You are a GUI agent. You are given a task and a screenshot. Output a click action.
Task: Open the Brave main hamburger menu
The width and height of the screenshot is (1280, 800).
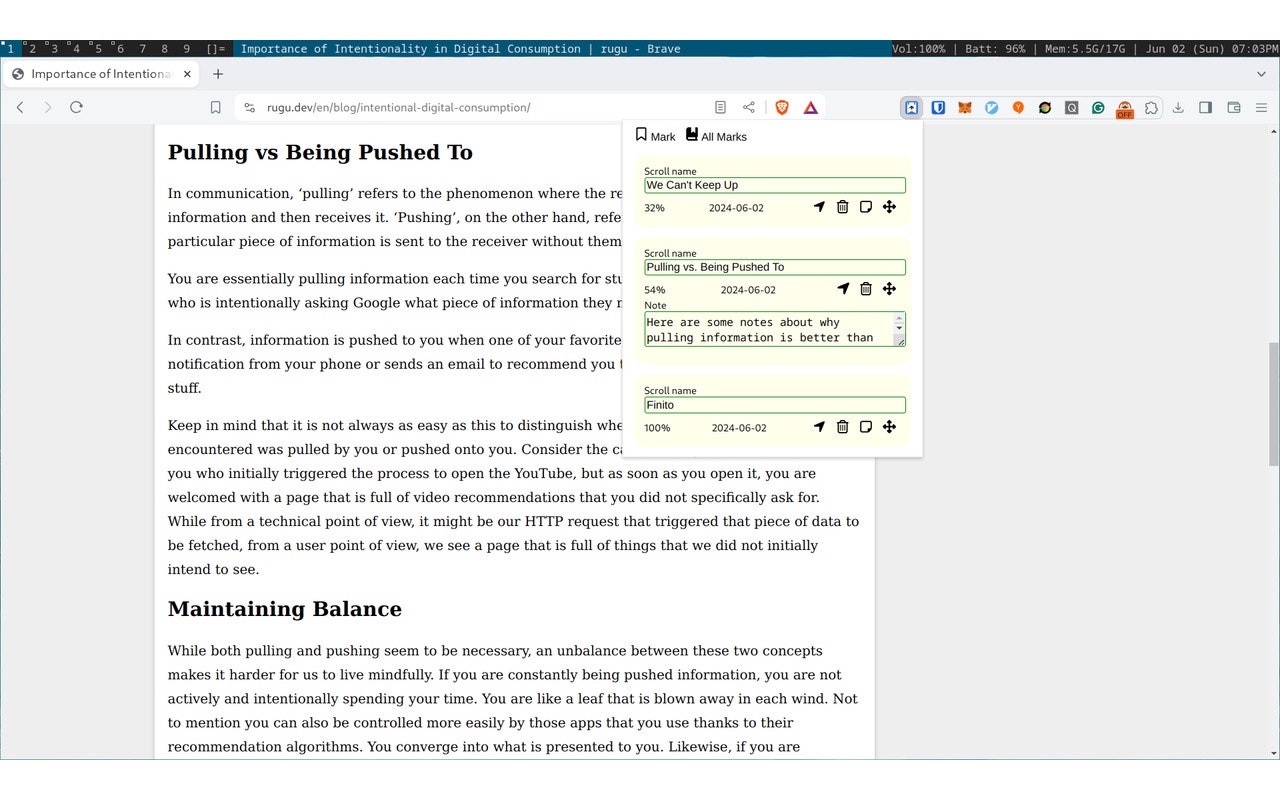(1261, 108)
